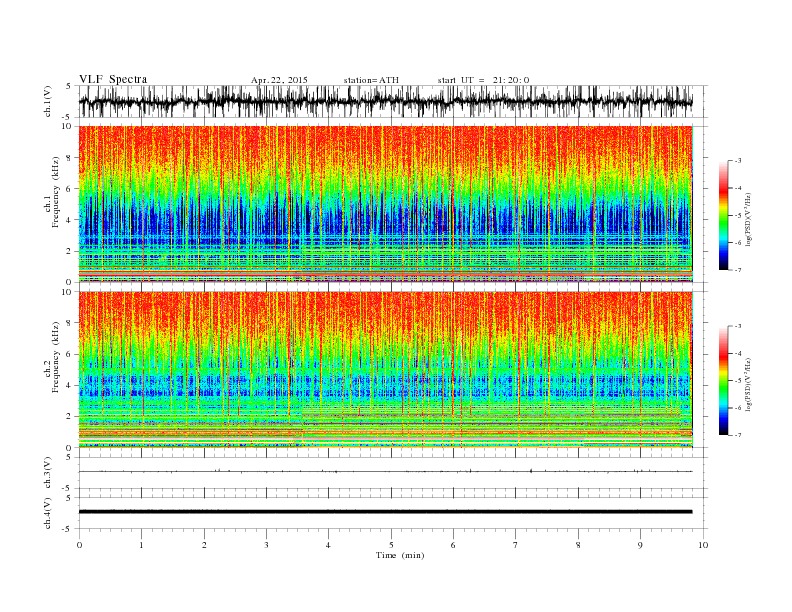Click the 'ch.1(V)' axis label

(x=48, y=102)
